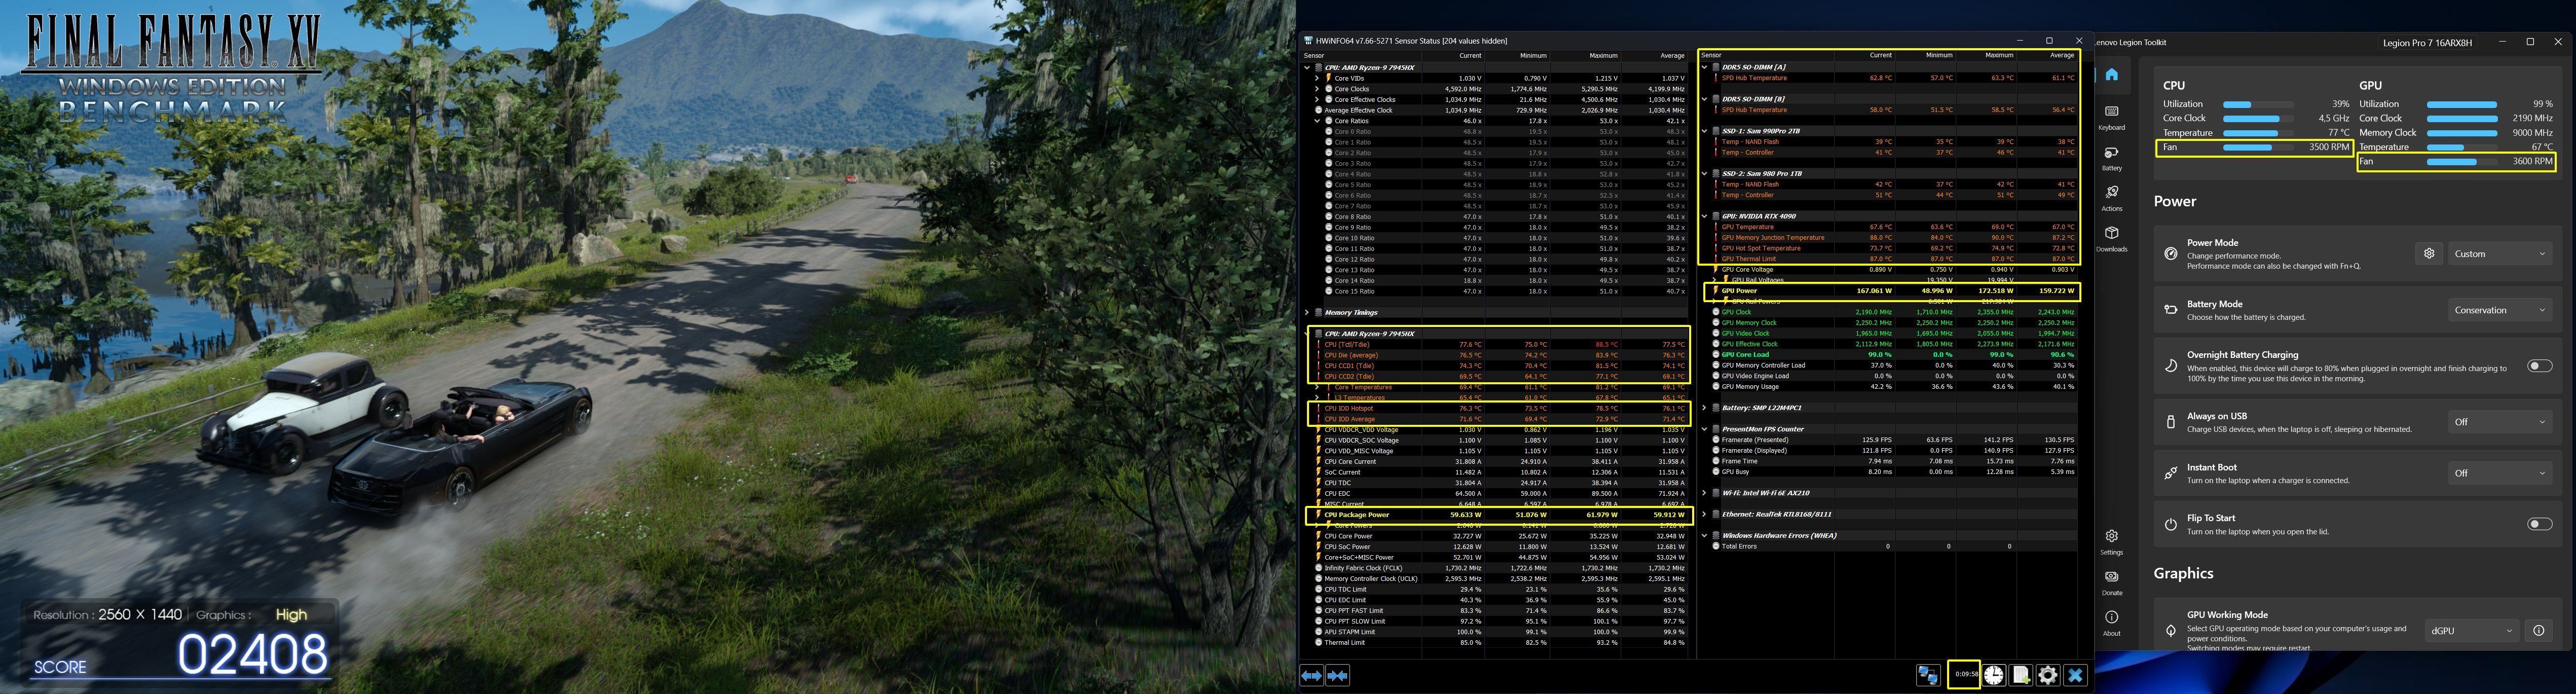Expand Core Clocks row
2576x694 pixels.
pyautogui.click(x=1318, y=89)
